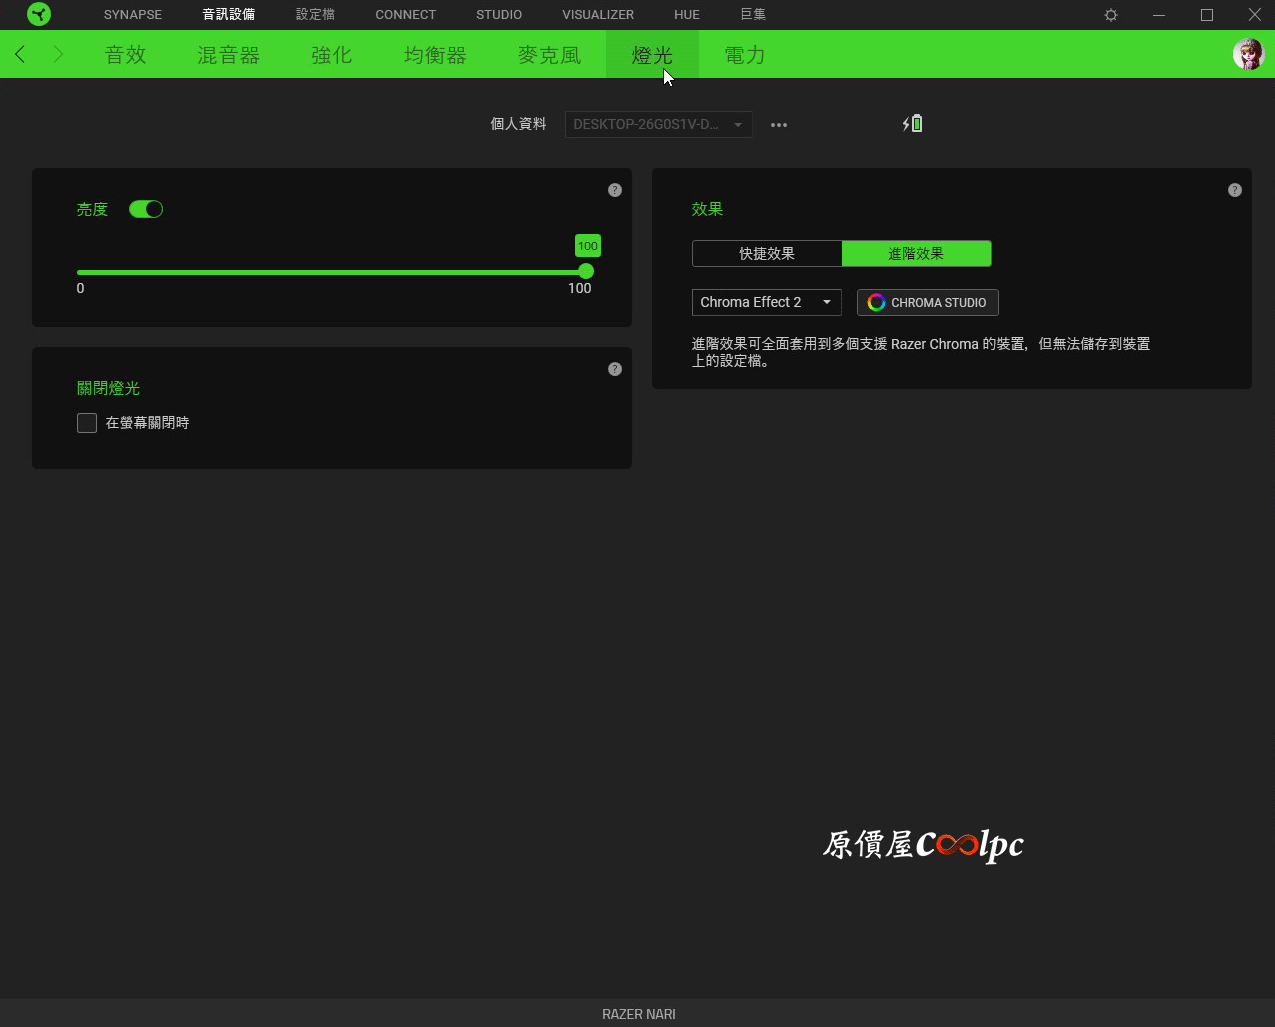Open the 設定檔 tab
Viewport: 1275px width, 1027px height.
(315, 15)
